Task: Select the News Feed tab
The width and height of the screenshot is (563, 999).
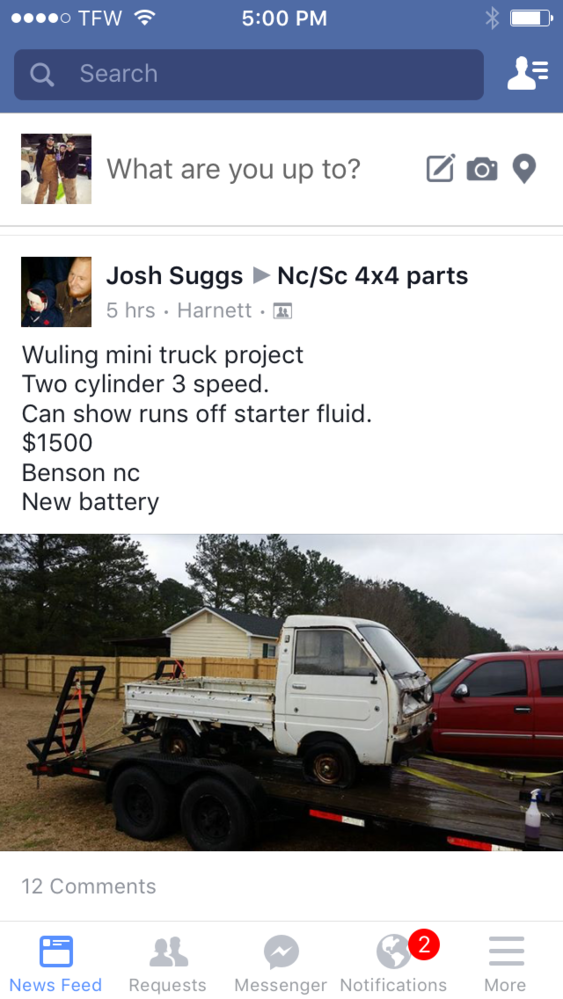Action: [x=56, y=962]
